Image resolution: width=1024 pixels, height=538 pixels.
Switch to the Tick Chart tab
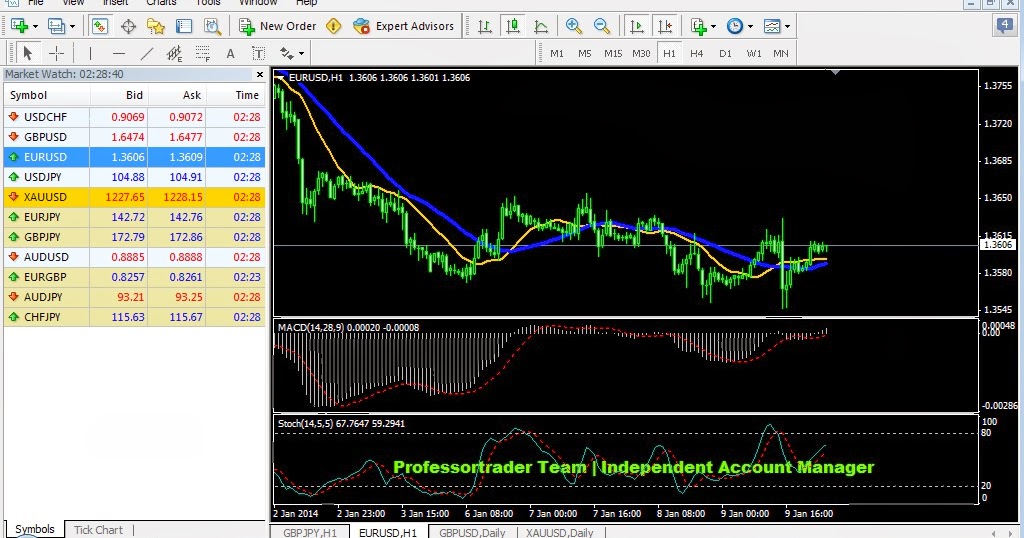[98, 530]
